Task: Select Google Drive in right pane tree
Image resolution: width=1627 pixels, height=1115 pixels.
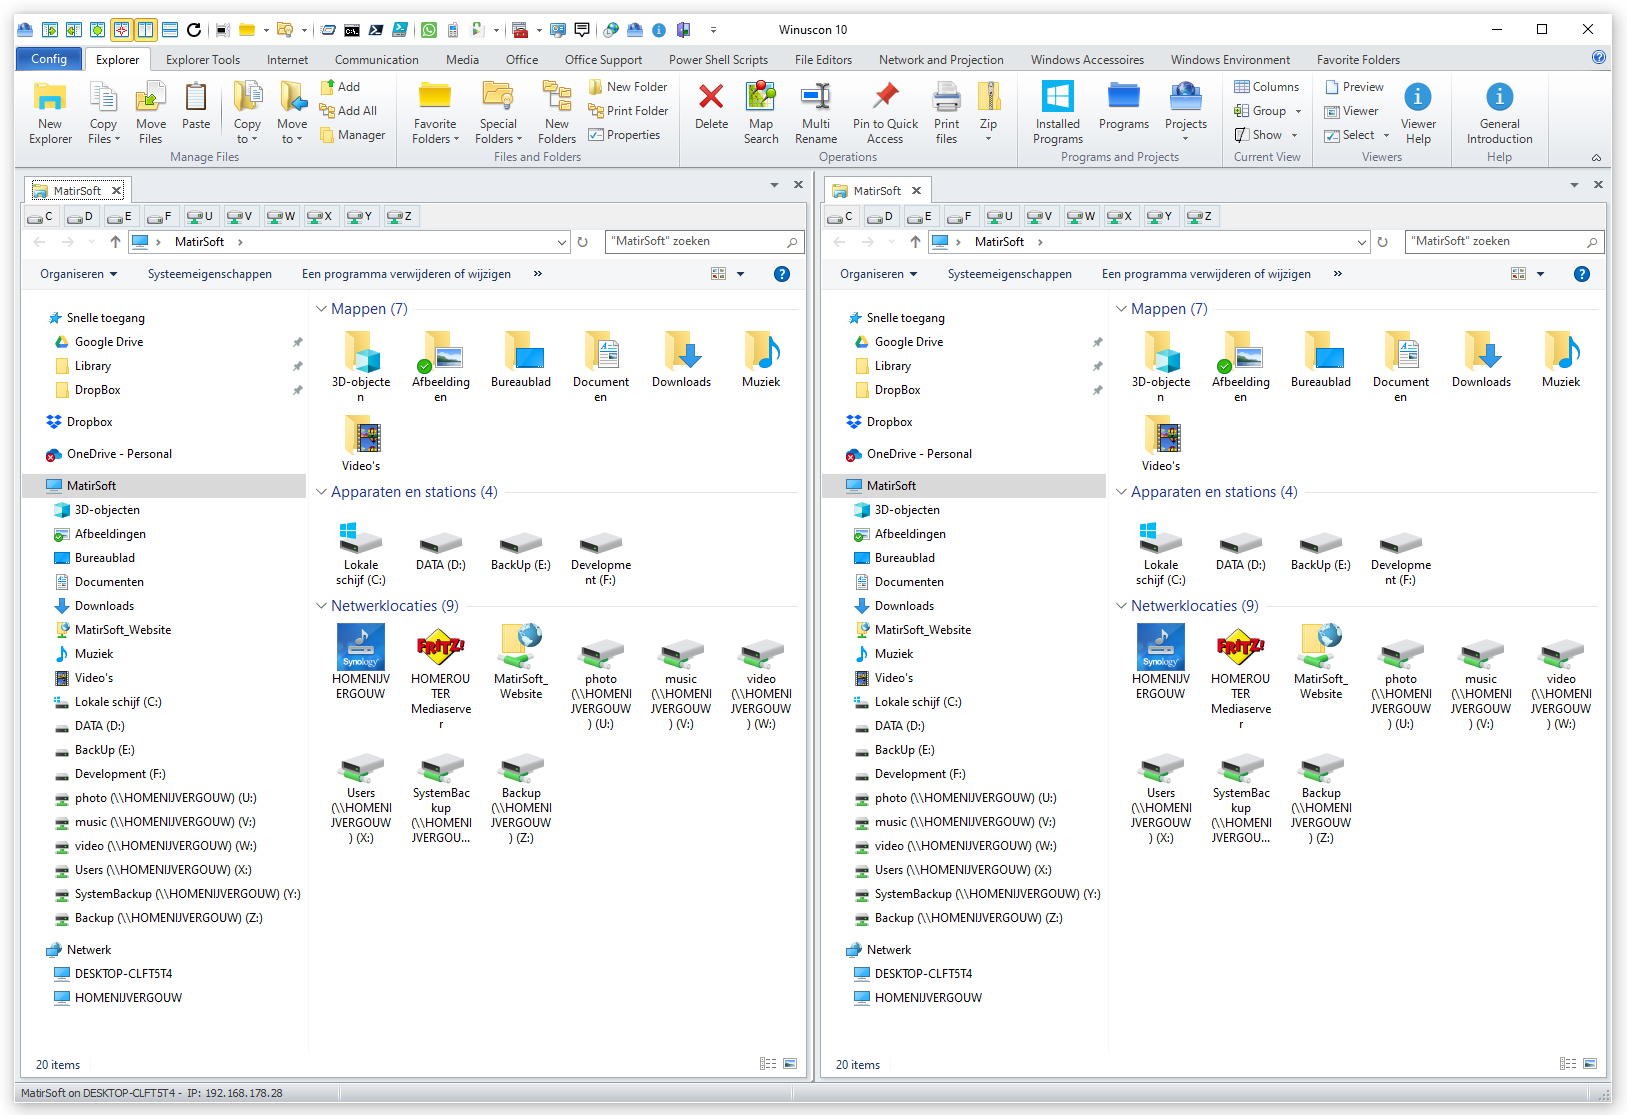Action: [909, 342]
